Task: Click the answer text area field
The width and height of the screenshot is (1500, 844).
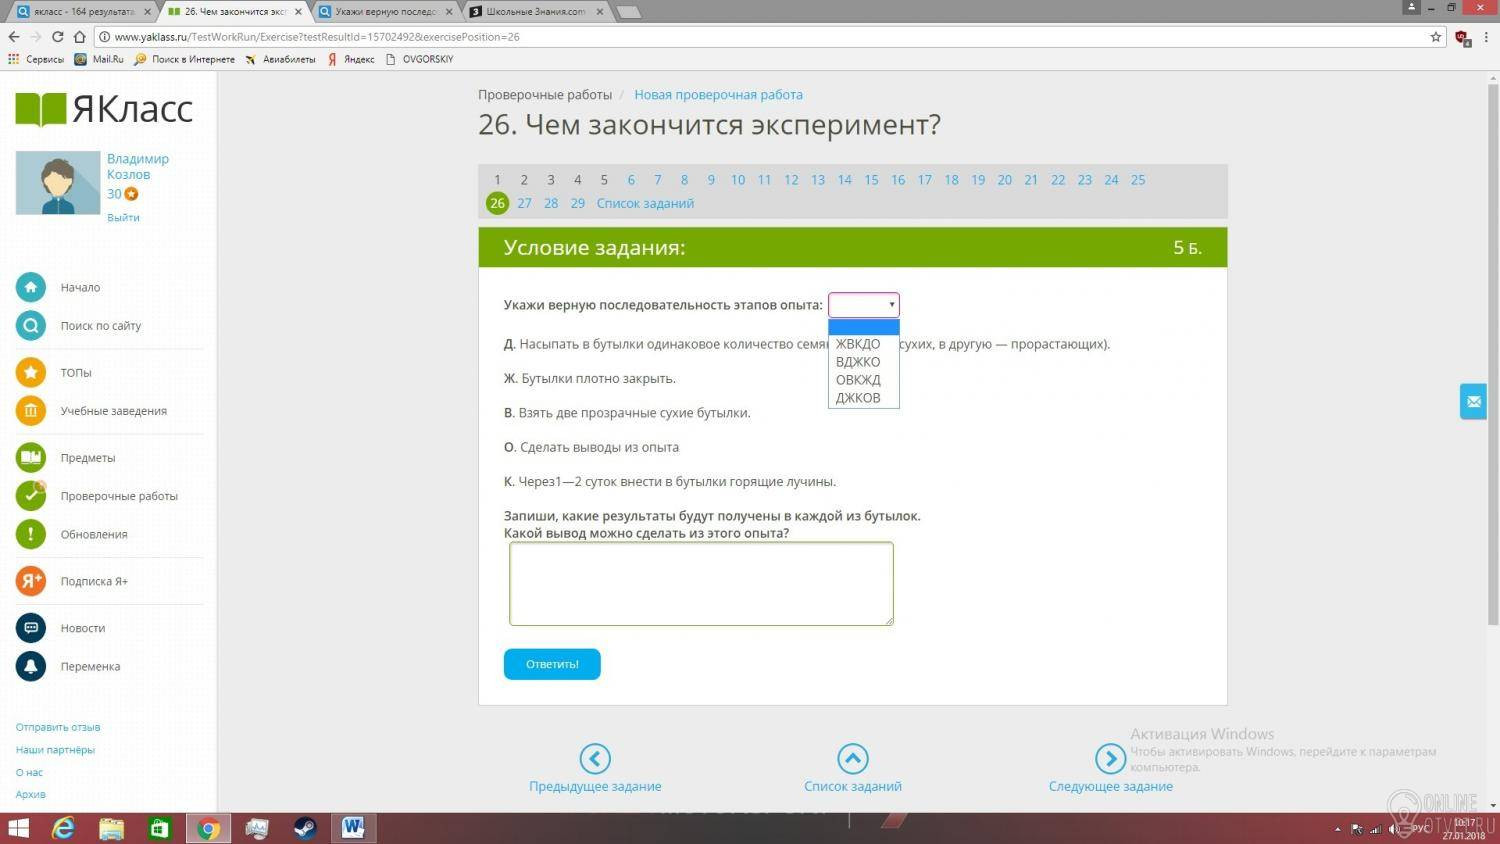Action: tap(701, 584)
